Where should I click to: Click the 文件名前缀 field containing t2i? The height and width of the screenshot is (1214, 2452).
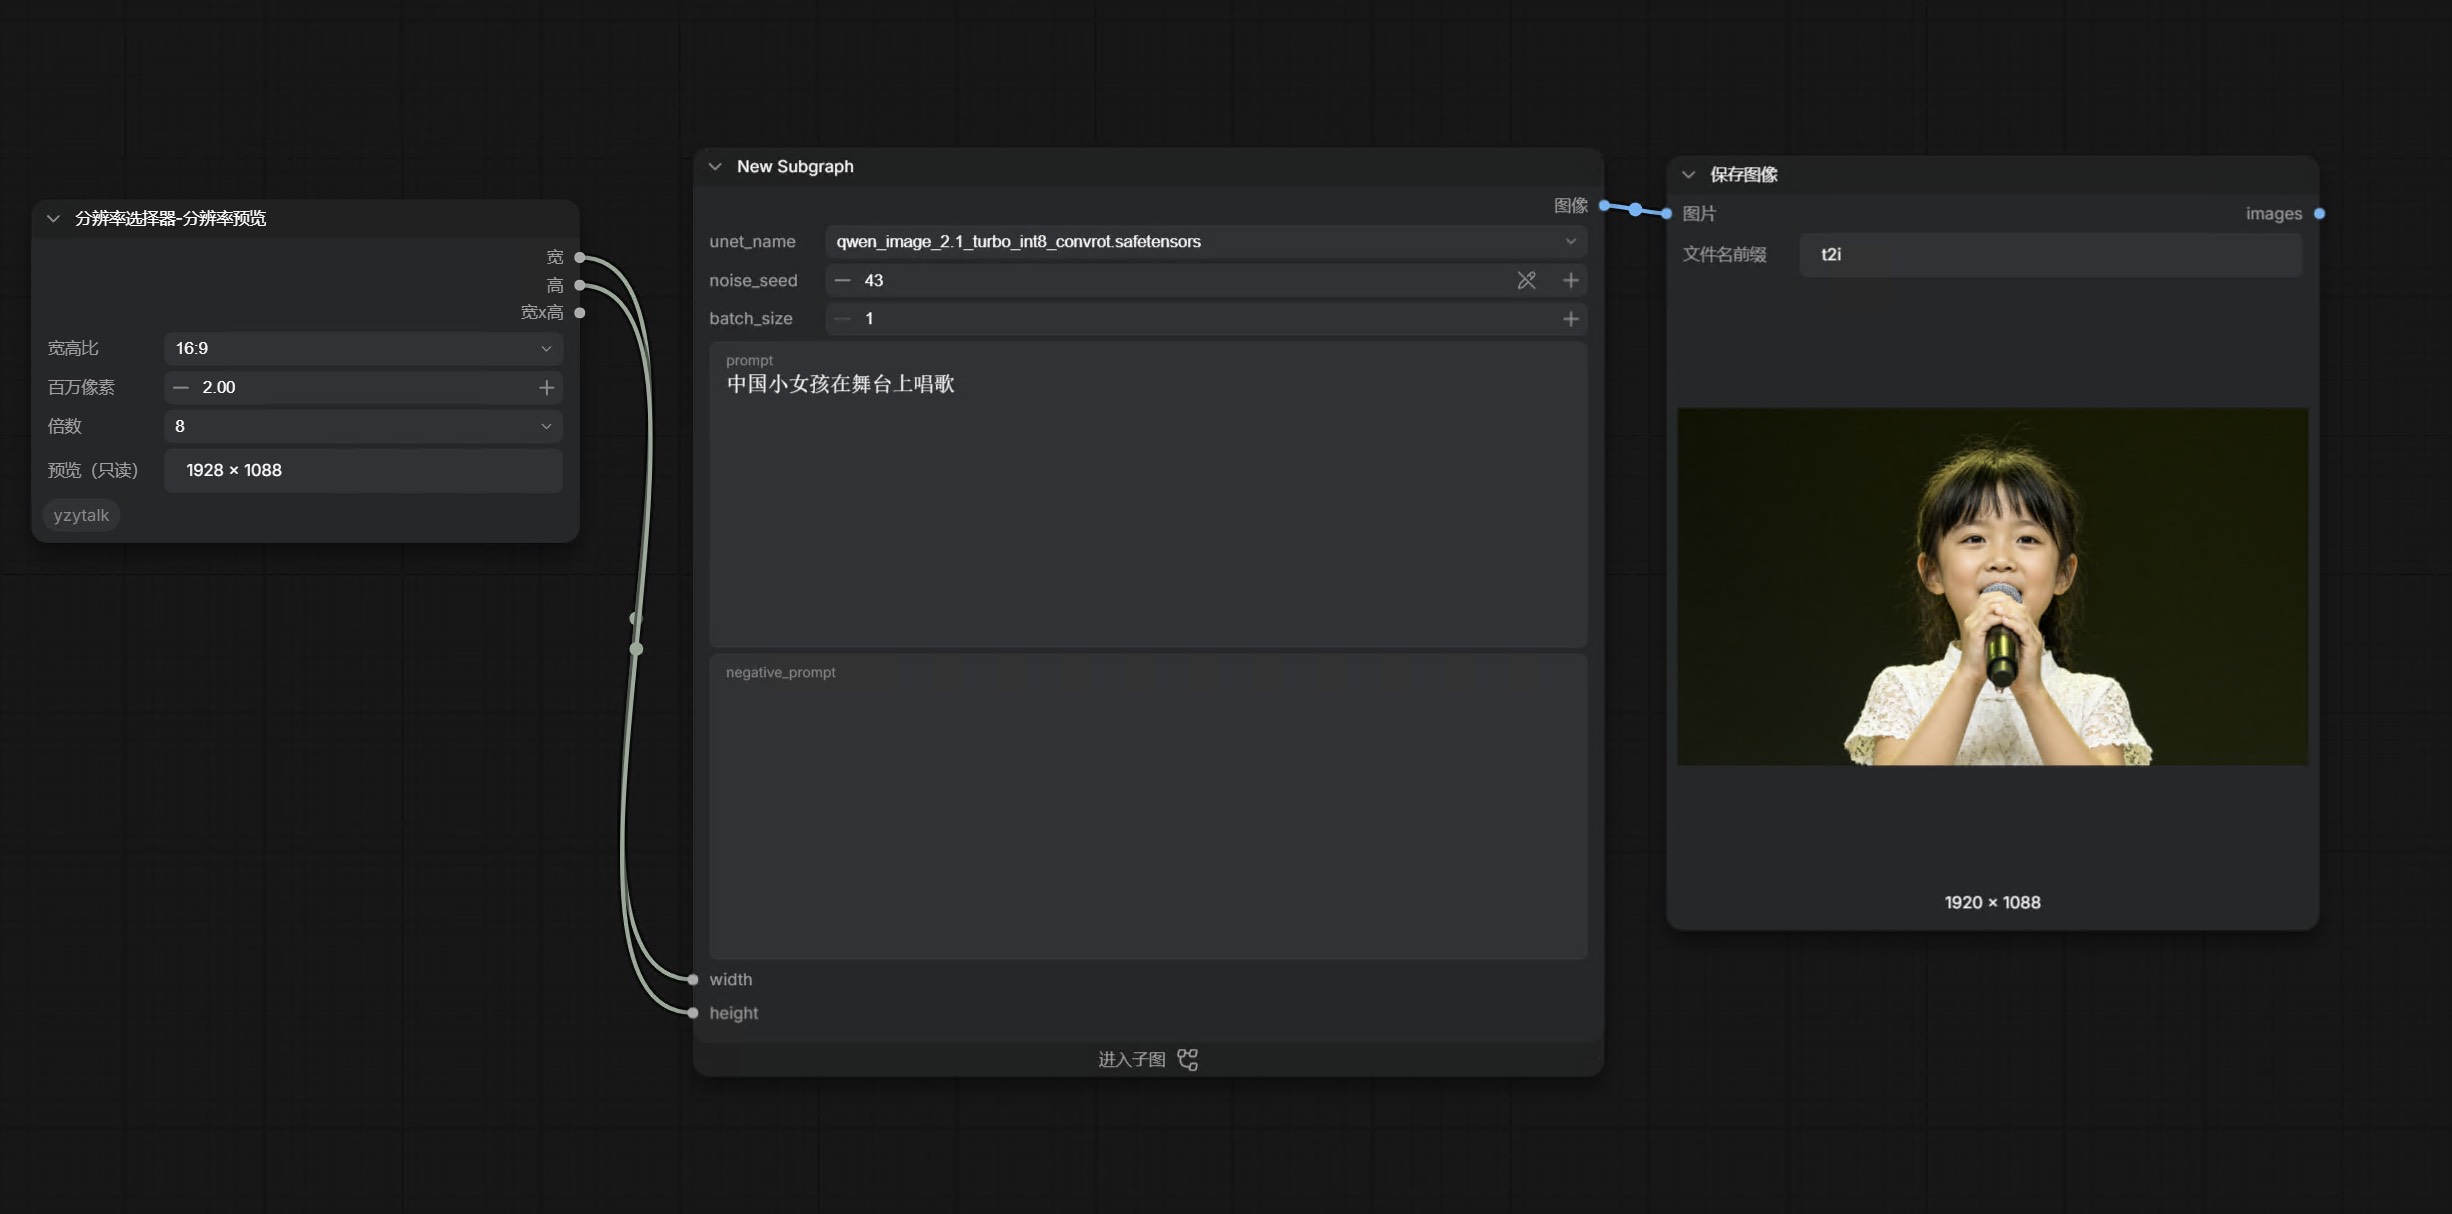point(2050,254)
